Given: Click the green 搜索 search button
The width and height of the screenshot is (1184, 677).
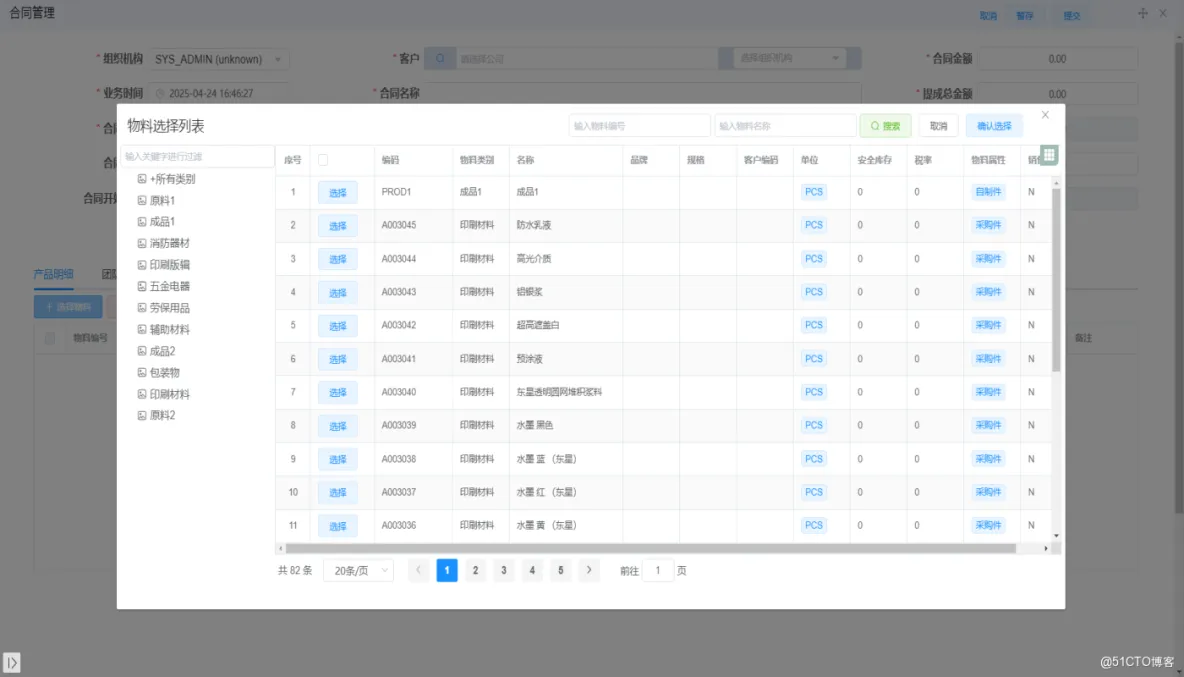Looking at the screenshot, I should 885,126.
